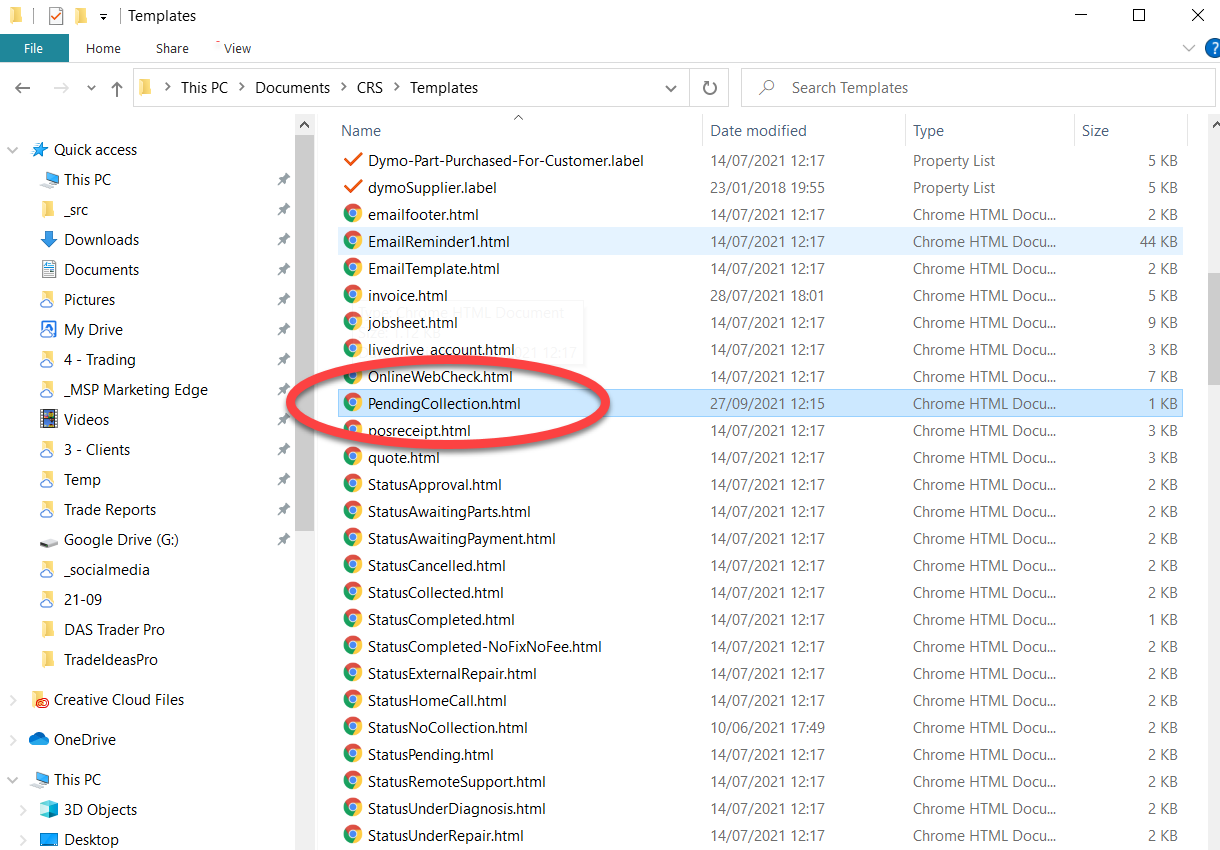1220x850 pixels.
Task: Click CRS in the address breadcrumb
Action: [x=370, y=88]
